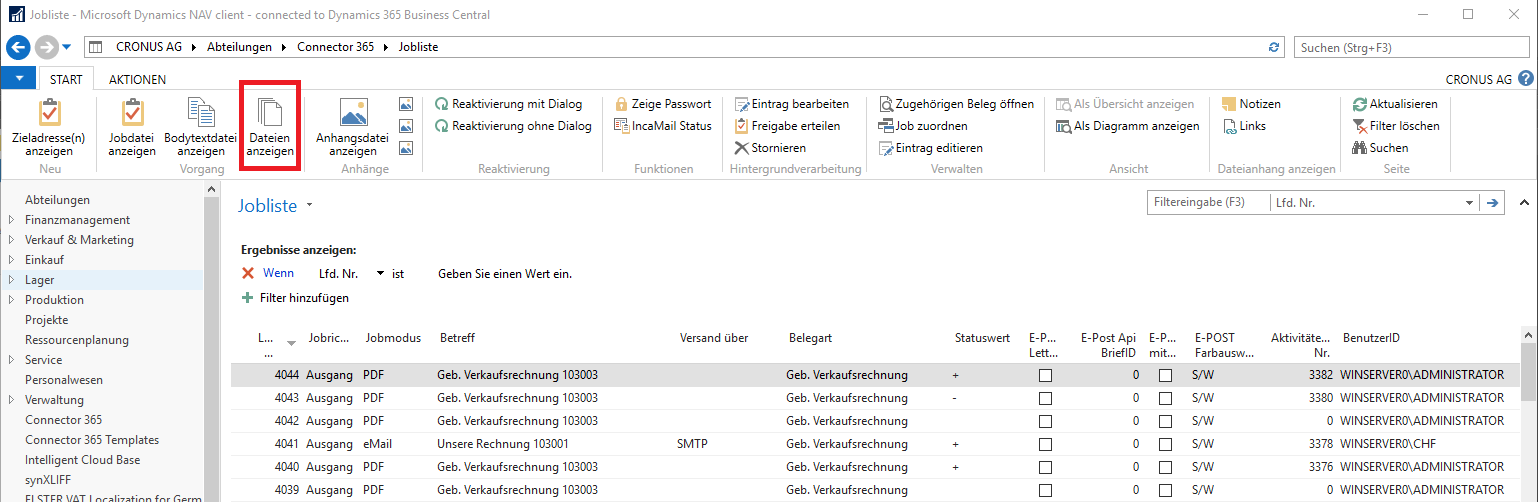
Task: Open navigation history dropdown arrow
Action: pos(67,47)
